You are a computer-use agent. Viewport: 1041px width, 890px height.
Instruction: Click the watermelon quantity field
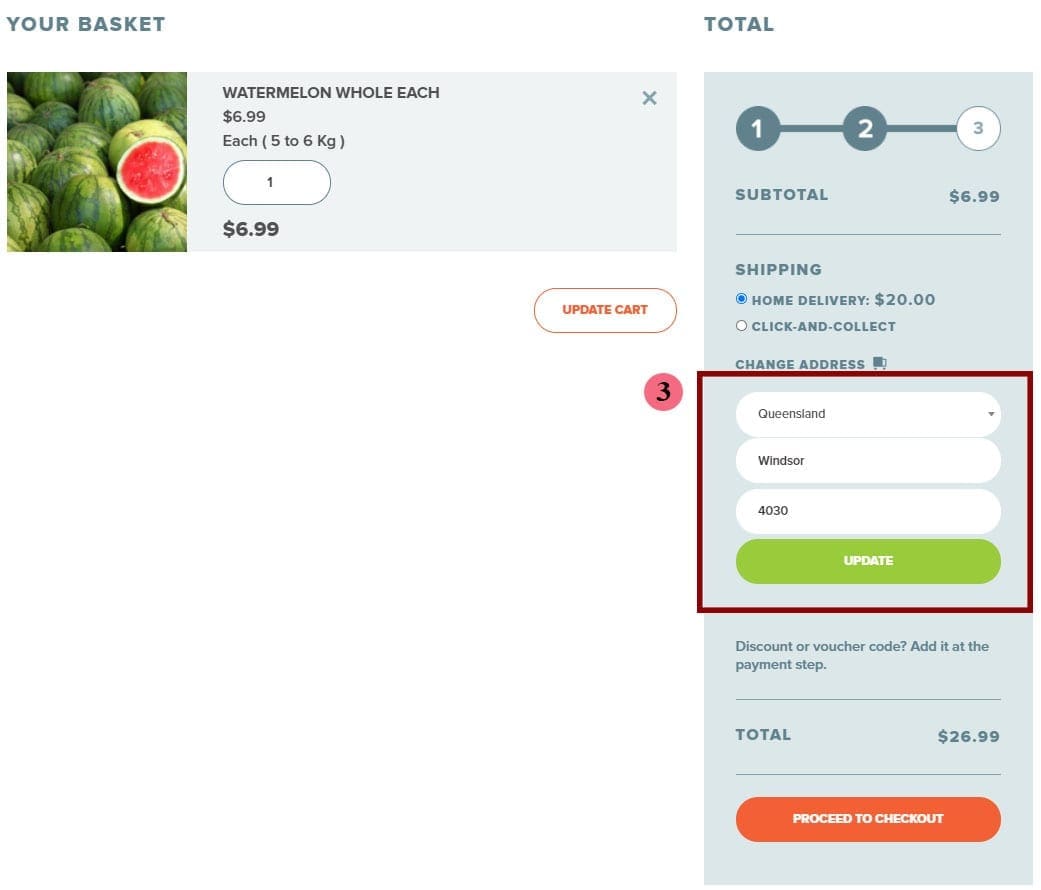[x=277, y=183]
